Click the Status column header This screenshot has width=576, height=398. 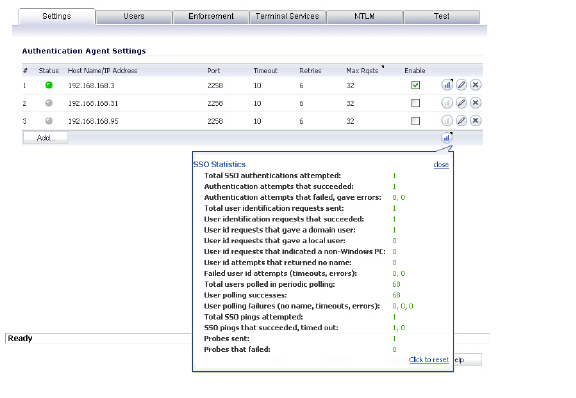[48, 71]
